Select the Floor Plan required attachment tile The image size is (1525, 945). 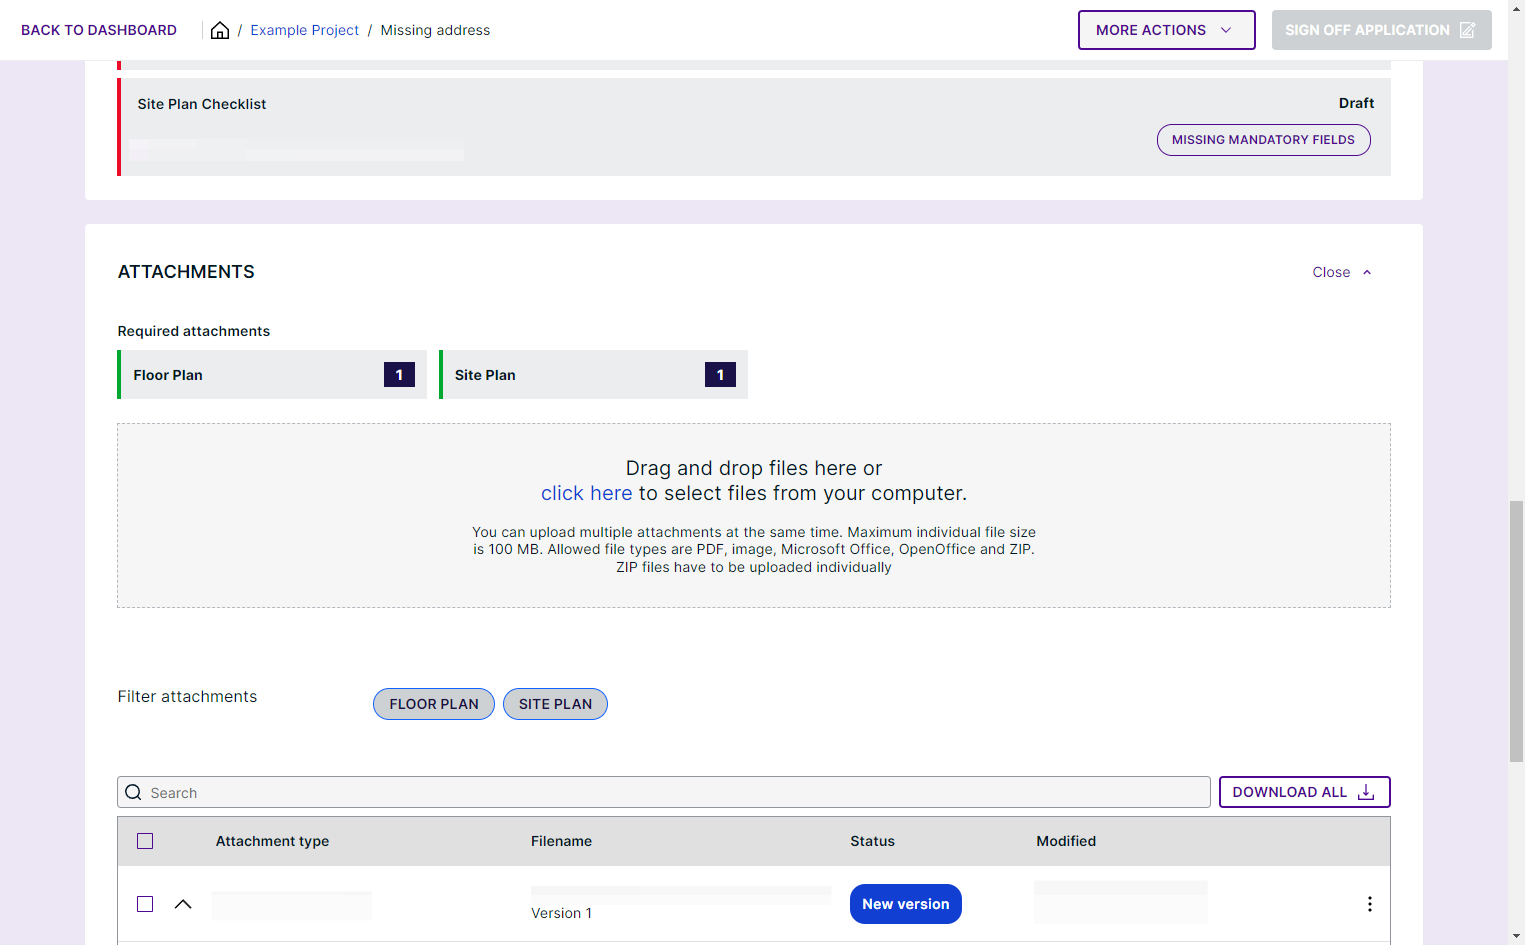coord(272,375)
